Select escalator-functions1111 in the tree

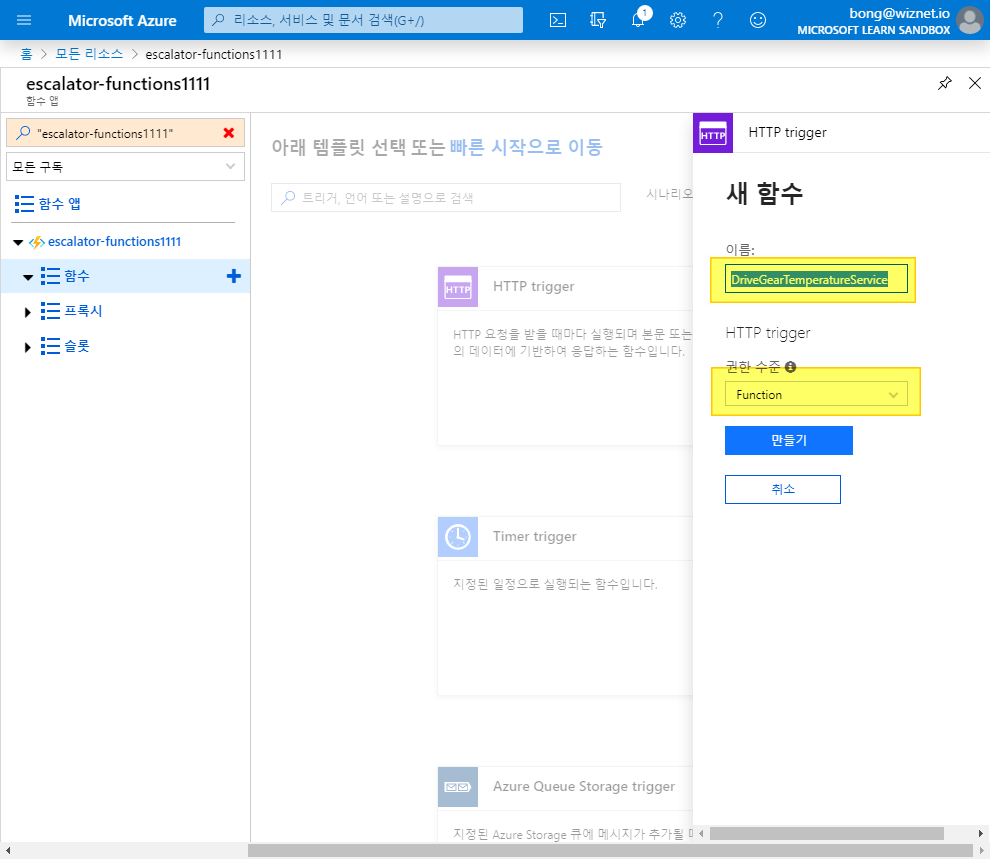tap(114, 242)
